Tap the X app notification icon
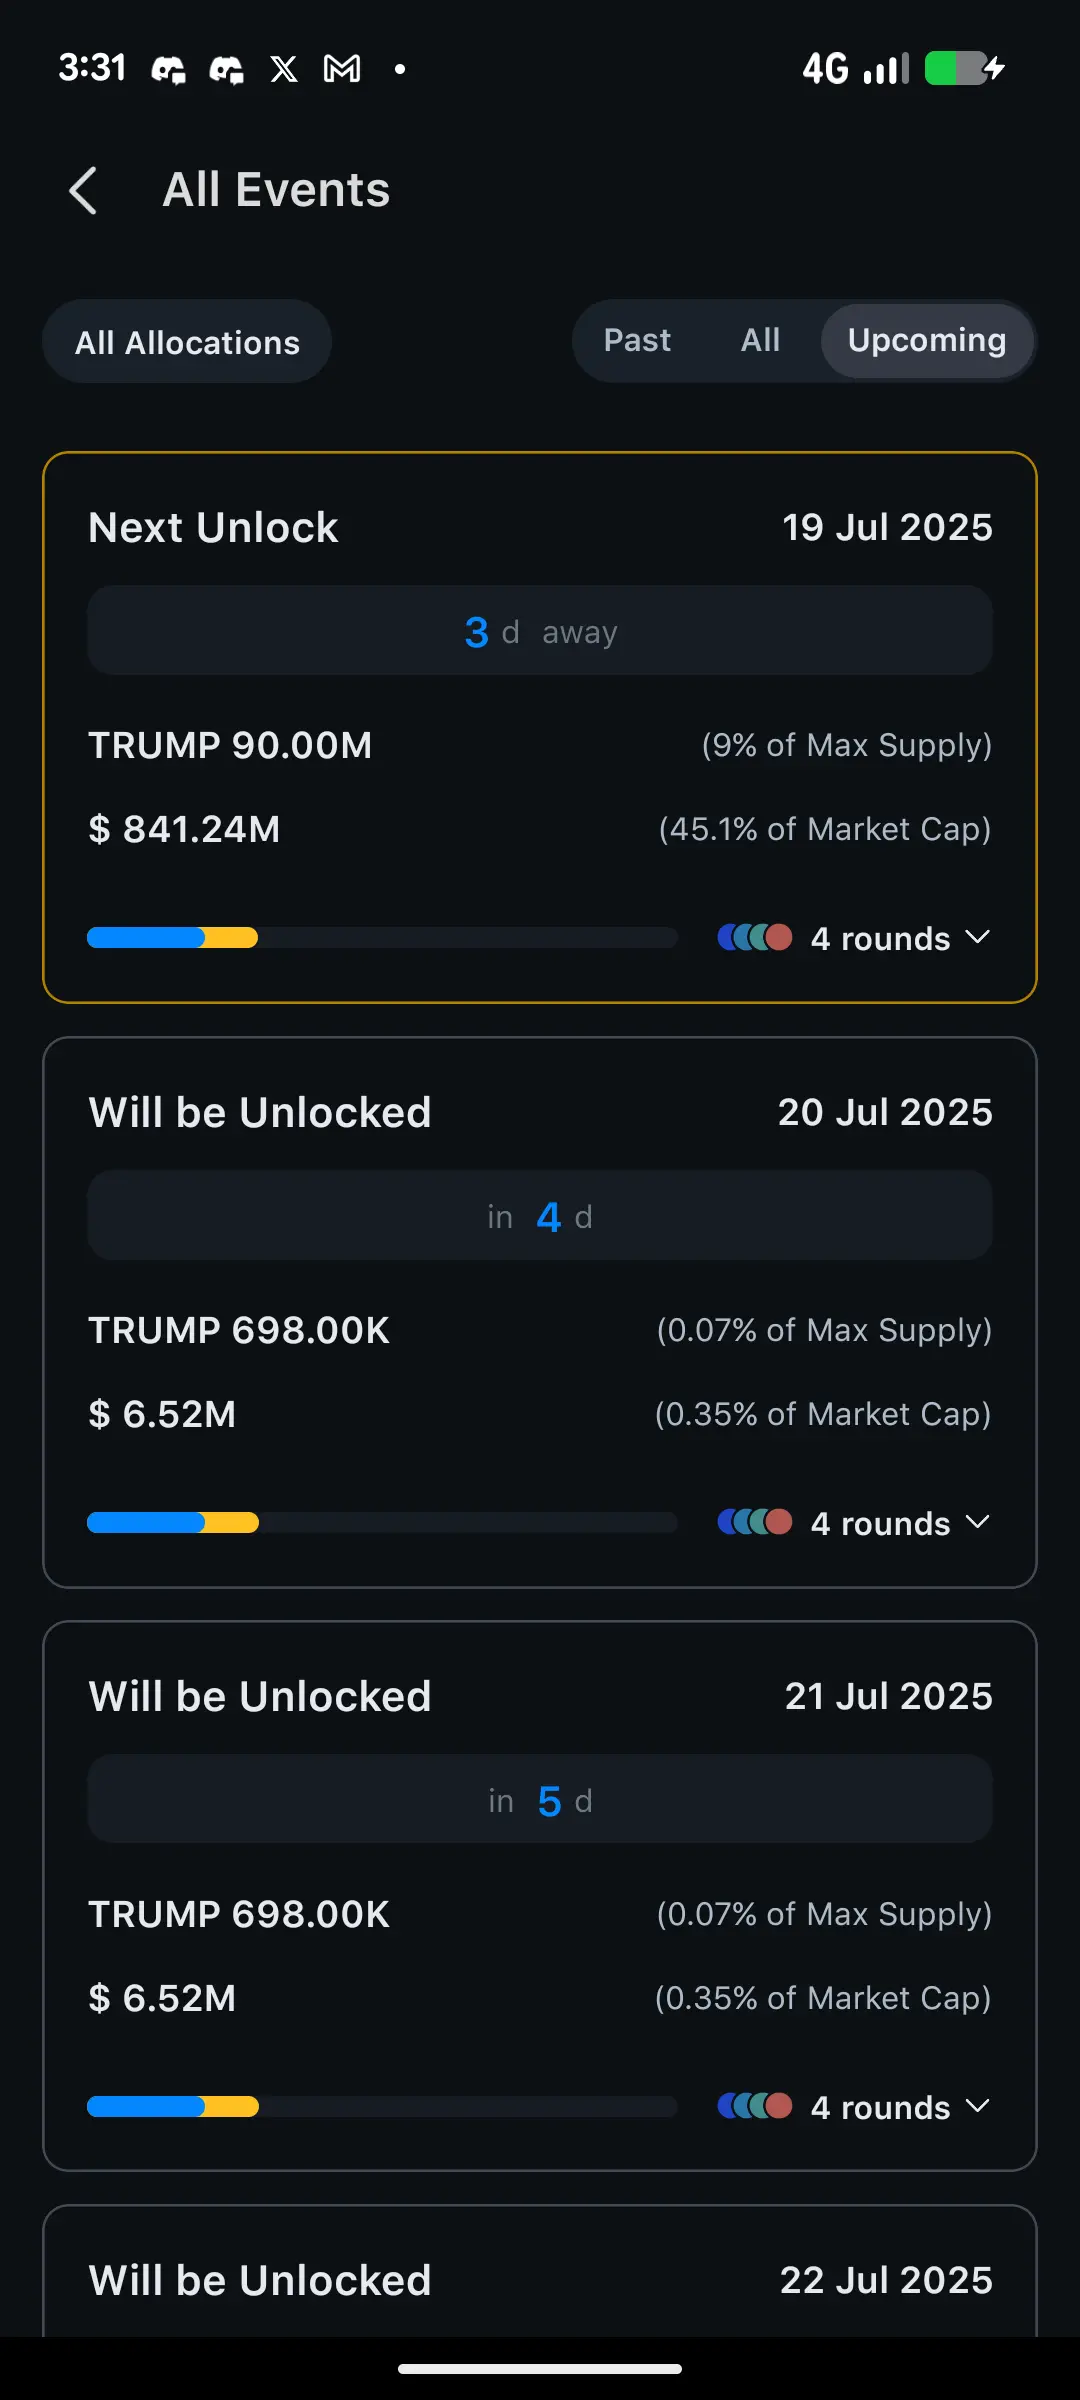Screen dimensions: 1080x2400 pyautogui.click(x=284, y=69)
